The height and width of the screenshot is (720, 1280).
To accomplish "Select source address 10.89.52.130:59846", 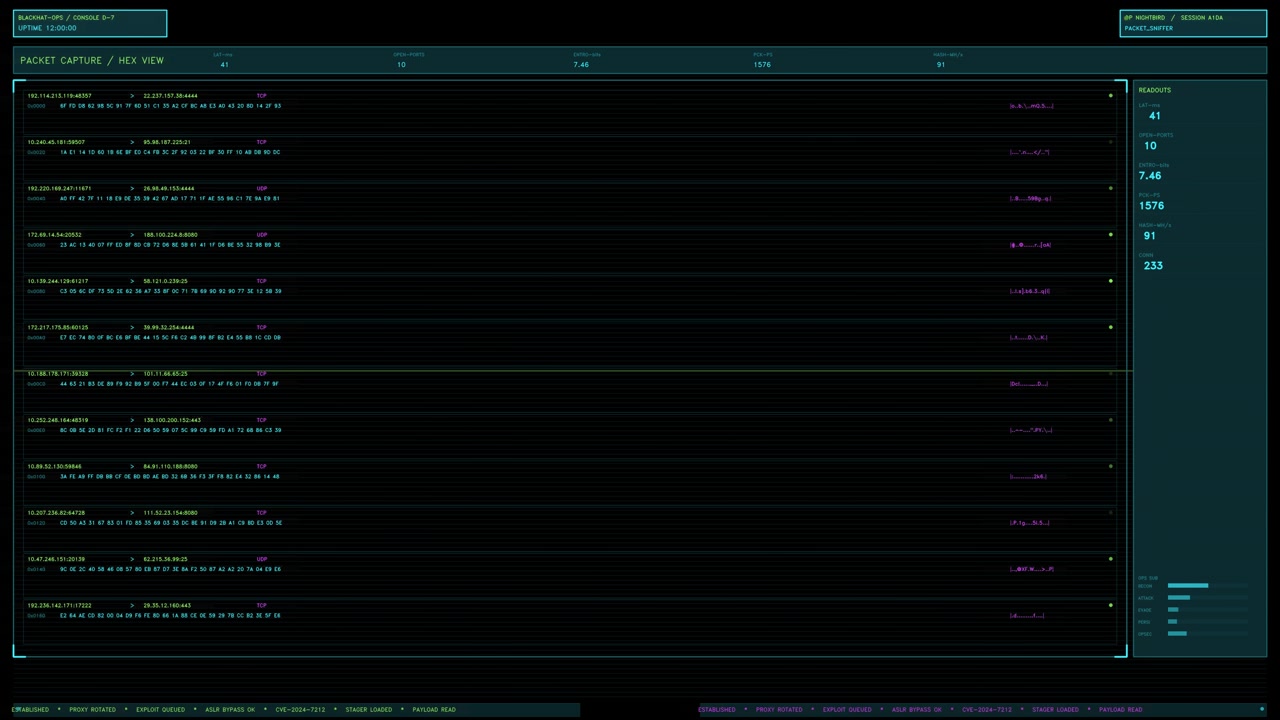I will [x=55, y=466].
